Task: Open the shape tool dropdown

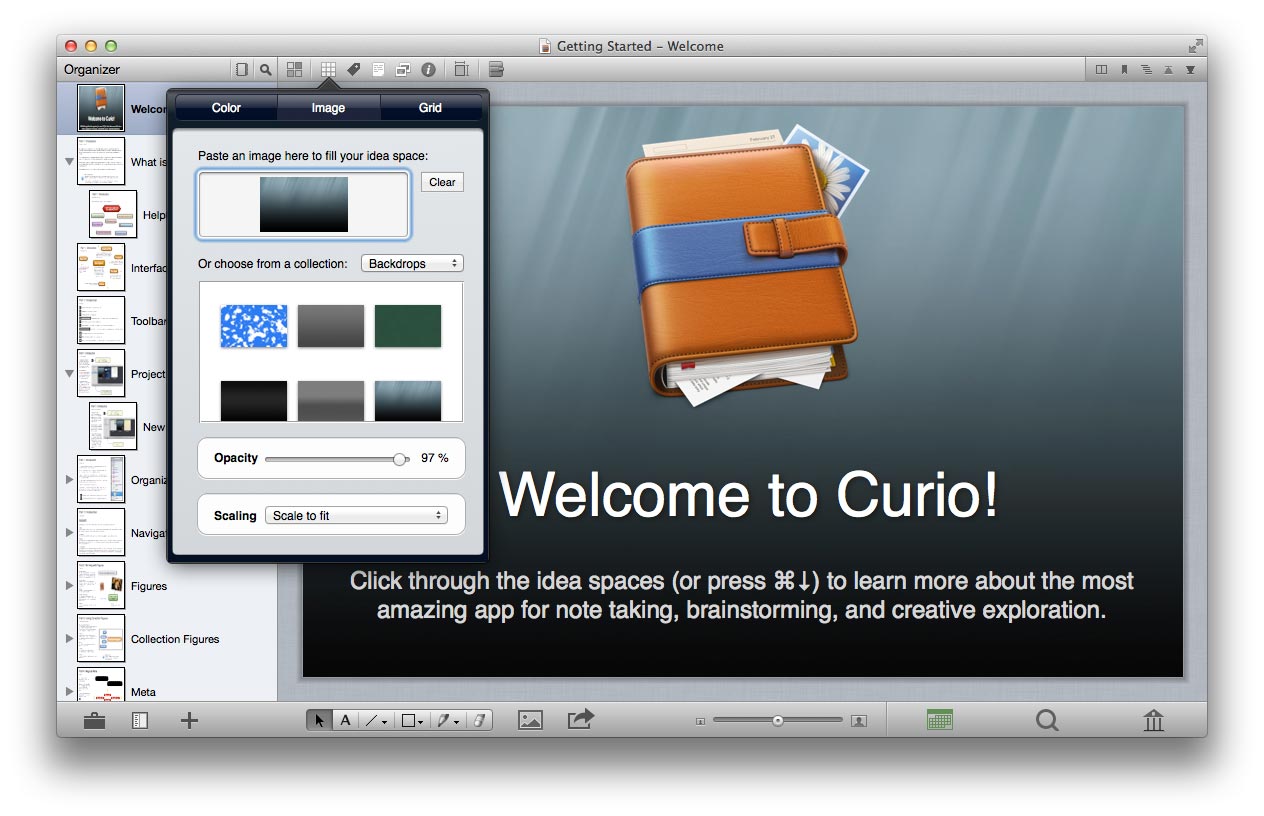Action: [x=412, y=720]
